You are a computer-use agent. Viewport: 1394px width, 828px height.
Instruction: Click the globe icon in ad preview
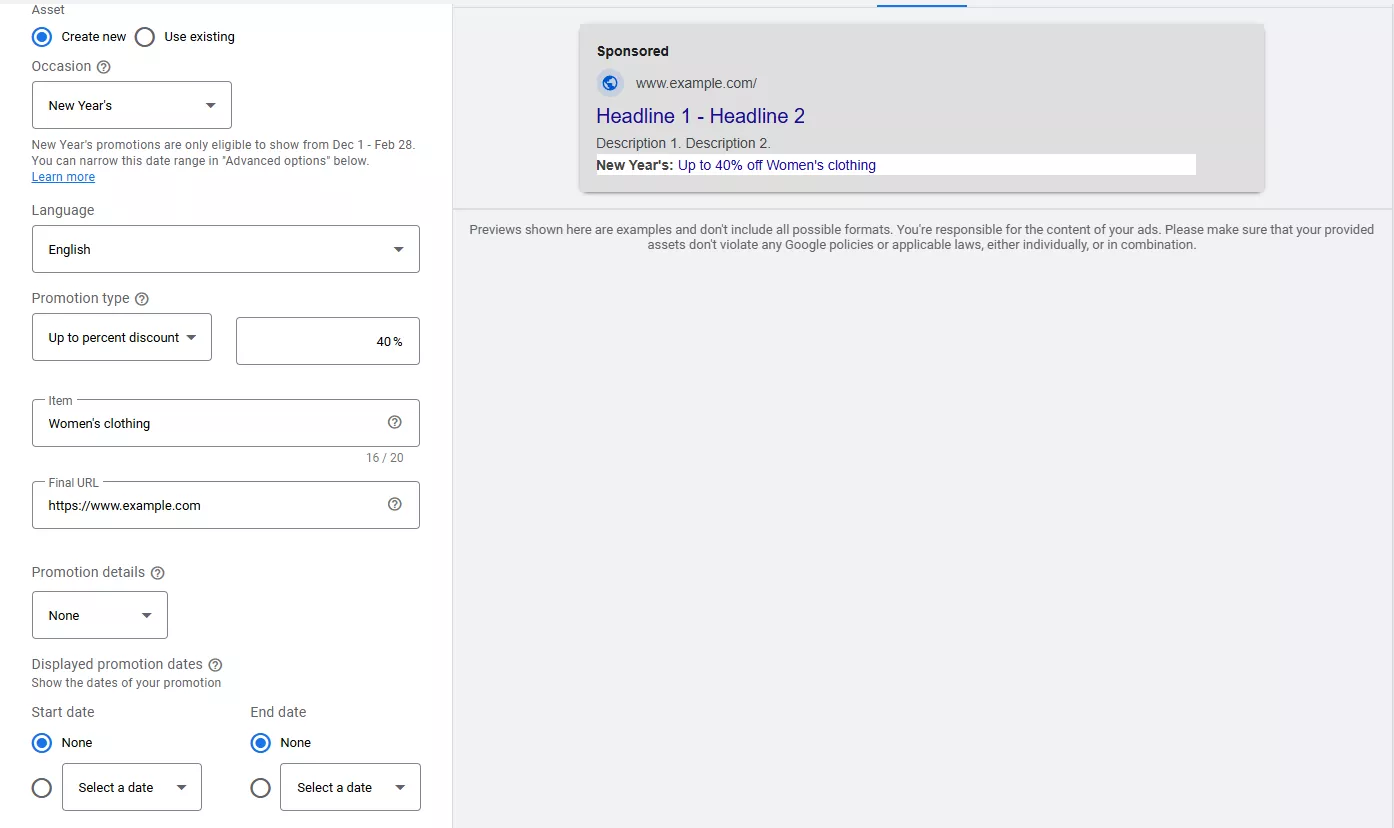pos(610,83)
